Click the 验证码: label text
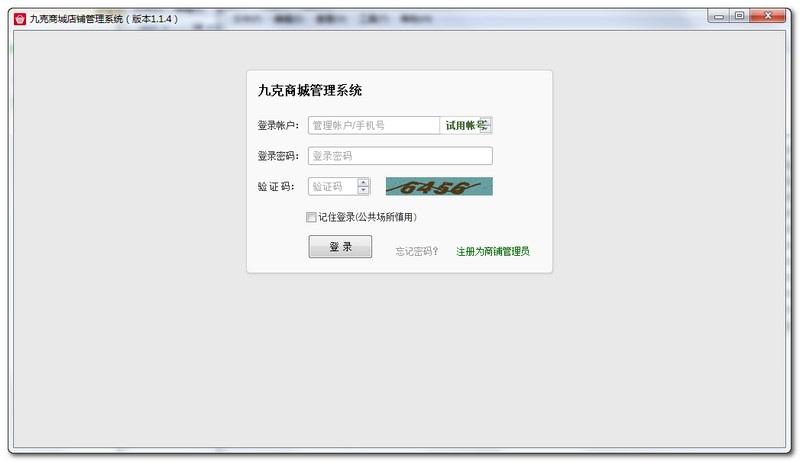 pos(276,187)
